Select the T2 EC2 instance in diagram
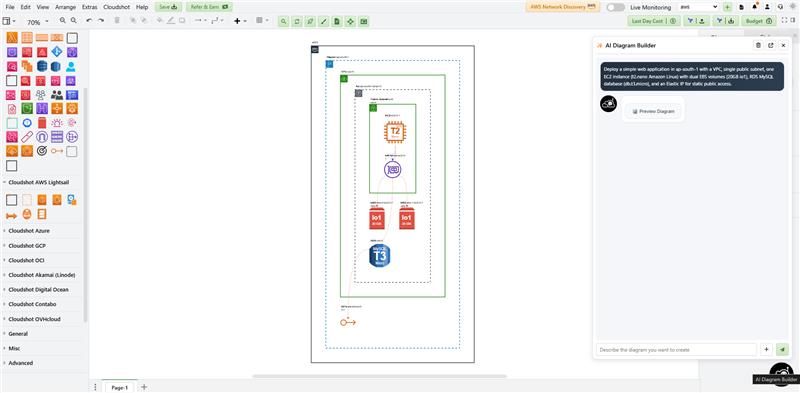Viewport: 800px width, 393px height. pos(394,132)
